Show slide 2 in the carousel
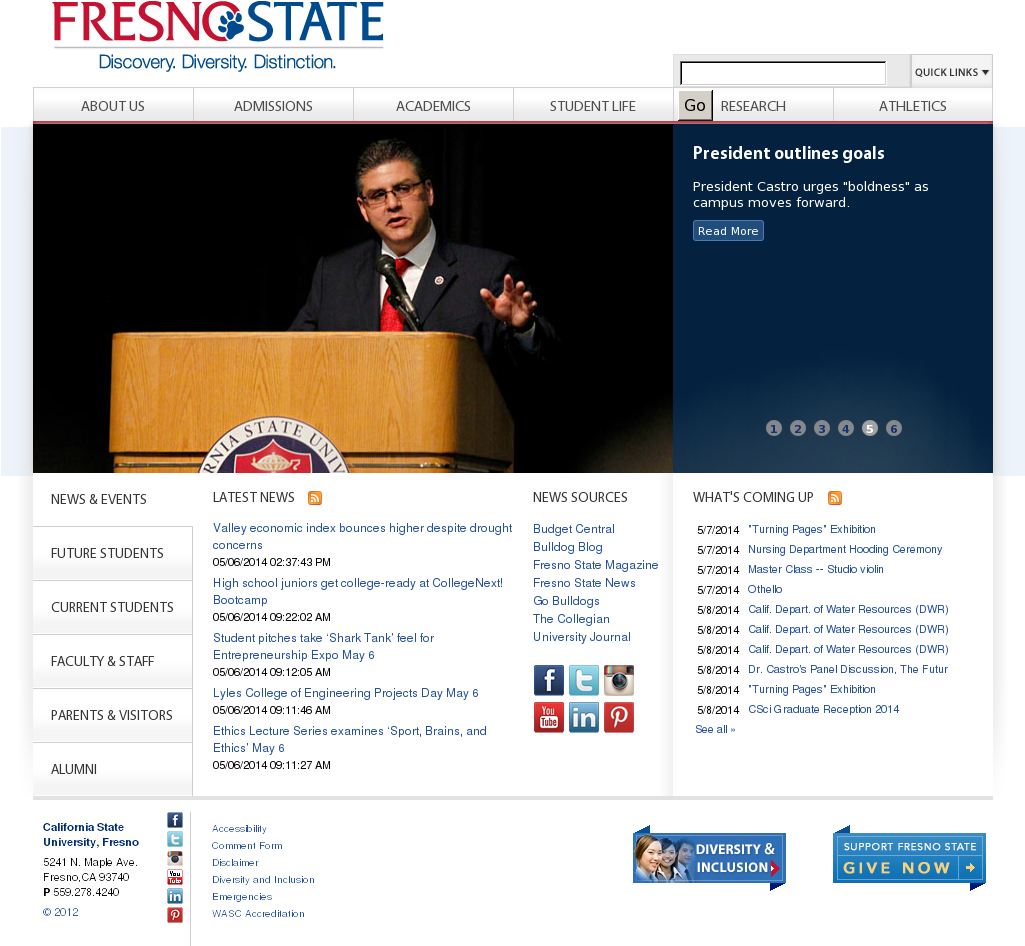This screenshot has width=1025, height=946. 798,428
